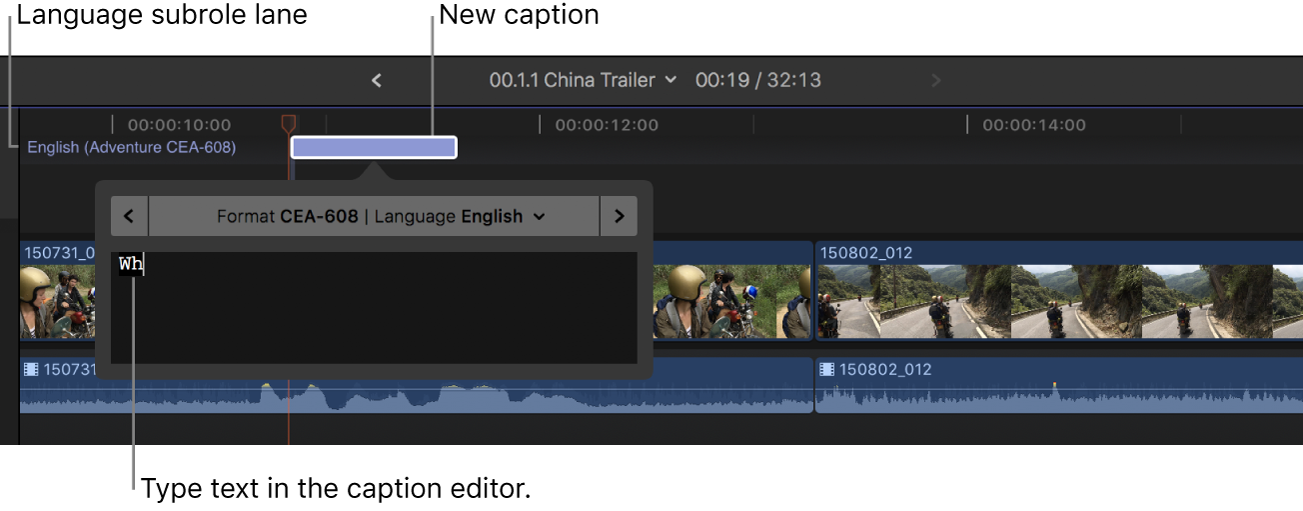Select the new purple caption clip
The width and height of the screenshot is (1303, 511).
click(373, 148)
